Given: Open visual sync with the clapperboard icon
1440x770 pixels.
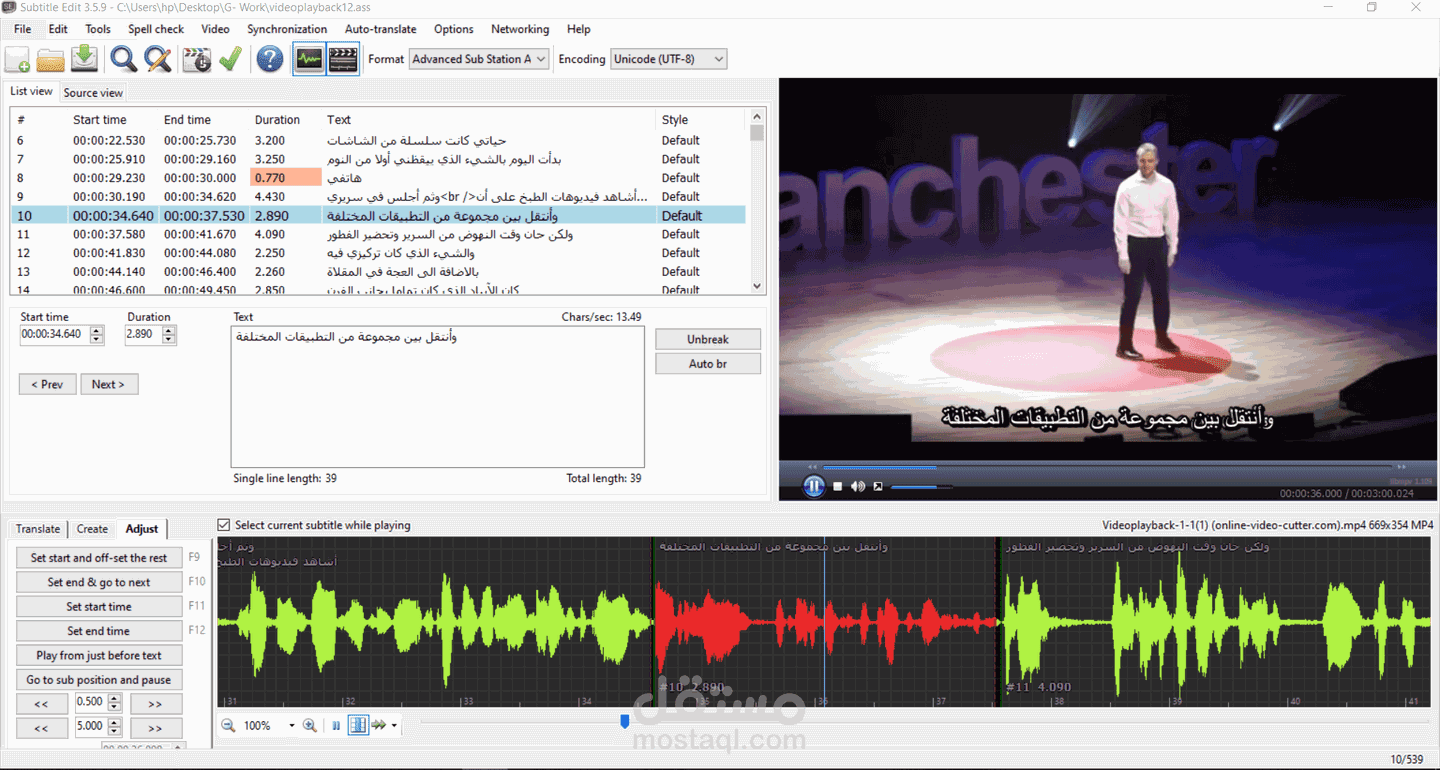Looking at the screenshot, I should coord(196,59).
